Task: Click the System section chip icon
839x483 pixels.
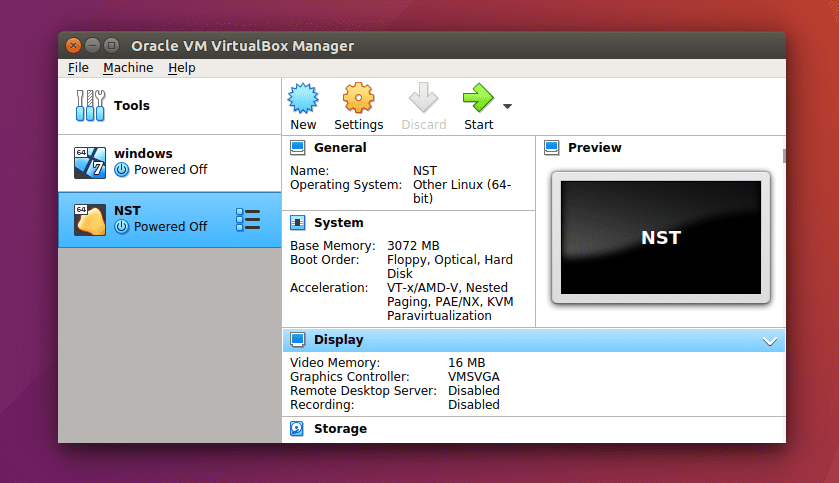Action: 298,223
